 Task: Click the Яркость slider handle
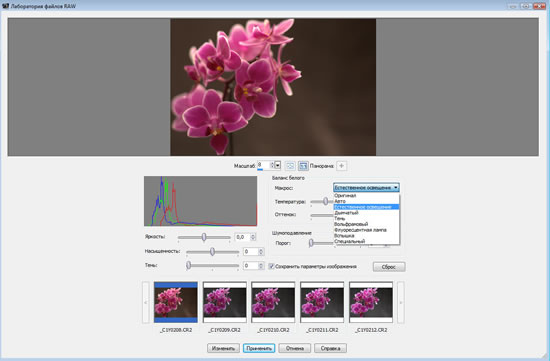(x=204, y=238)
